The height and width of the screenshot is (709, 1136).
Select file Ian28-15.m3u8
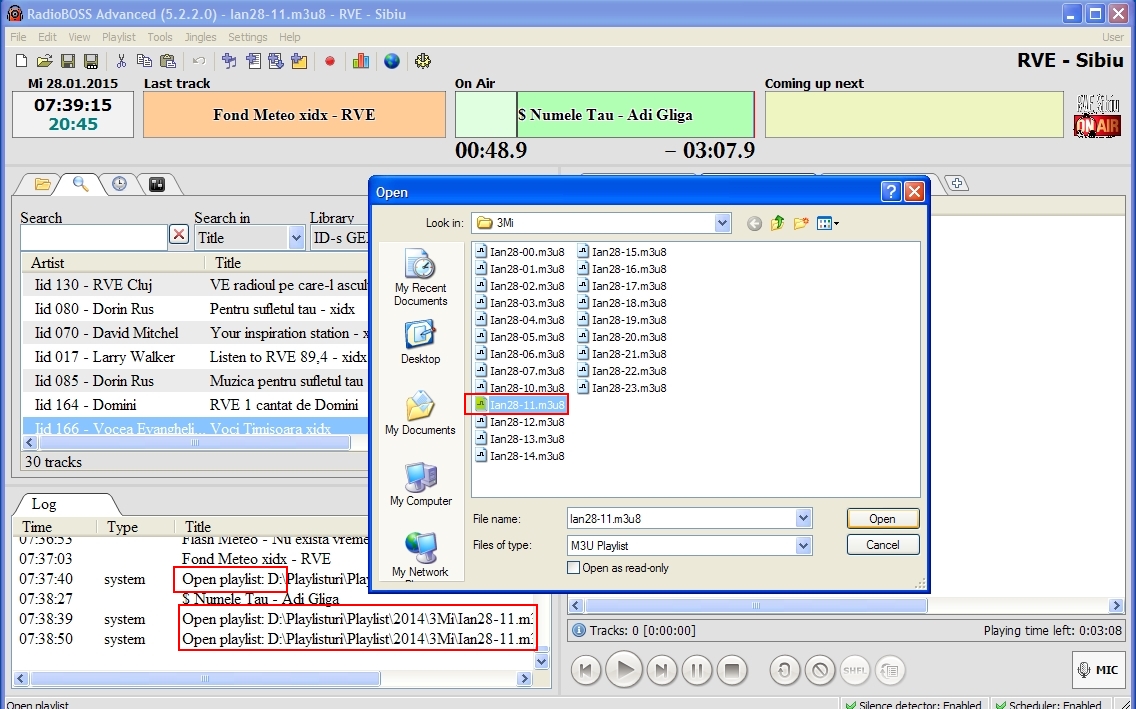click(622, 252)
